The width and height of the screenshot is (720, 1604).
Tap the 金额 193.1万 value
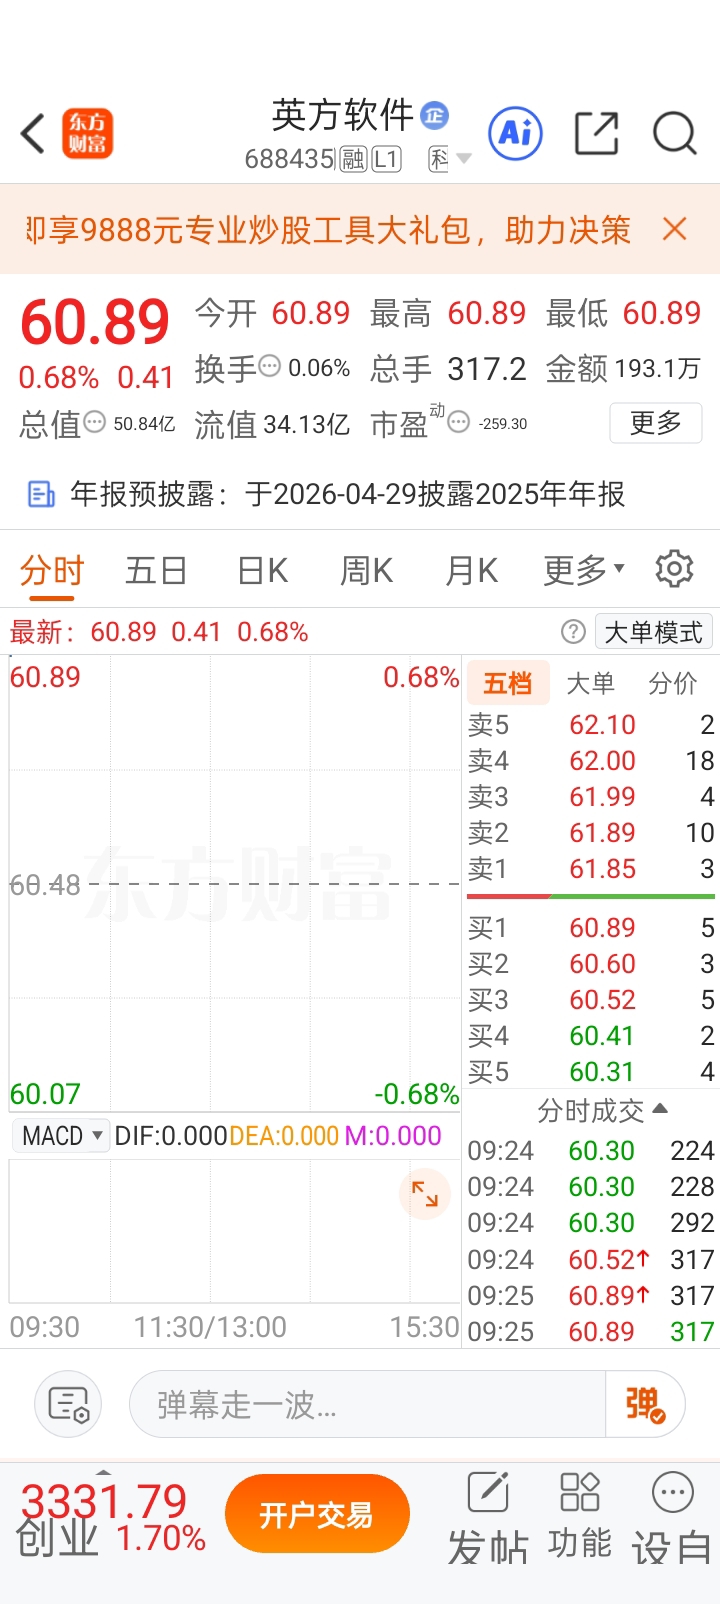658,368
